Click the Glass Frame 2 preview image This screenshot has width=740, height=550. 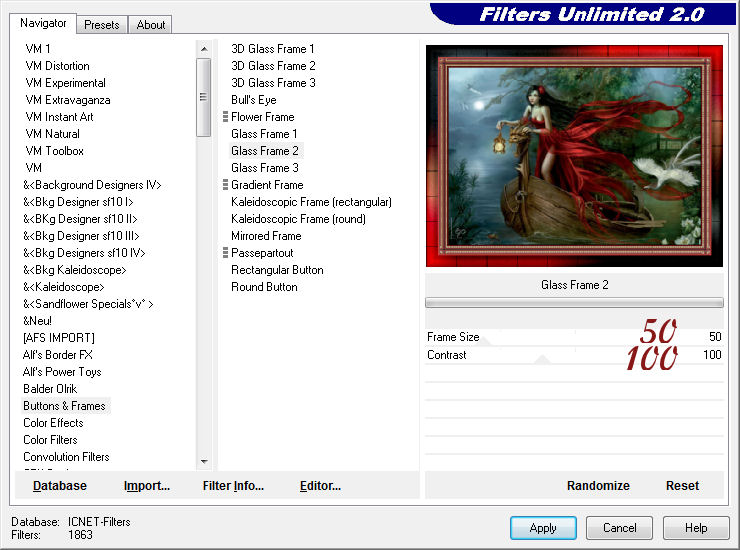pos(574,156)
